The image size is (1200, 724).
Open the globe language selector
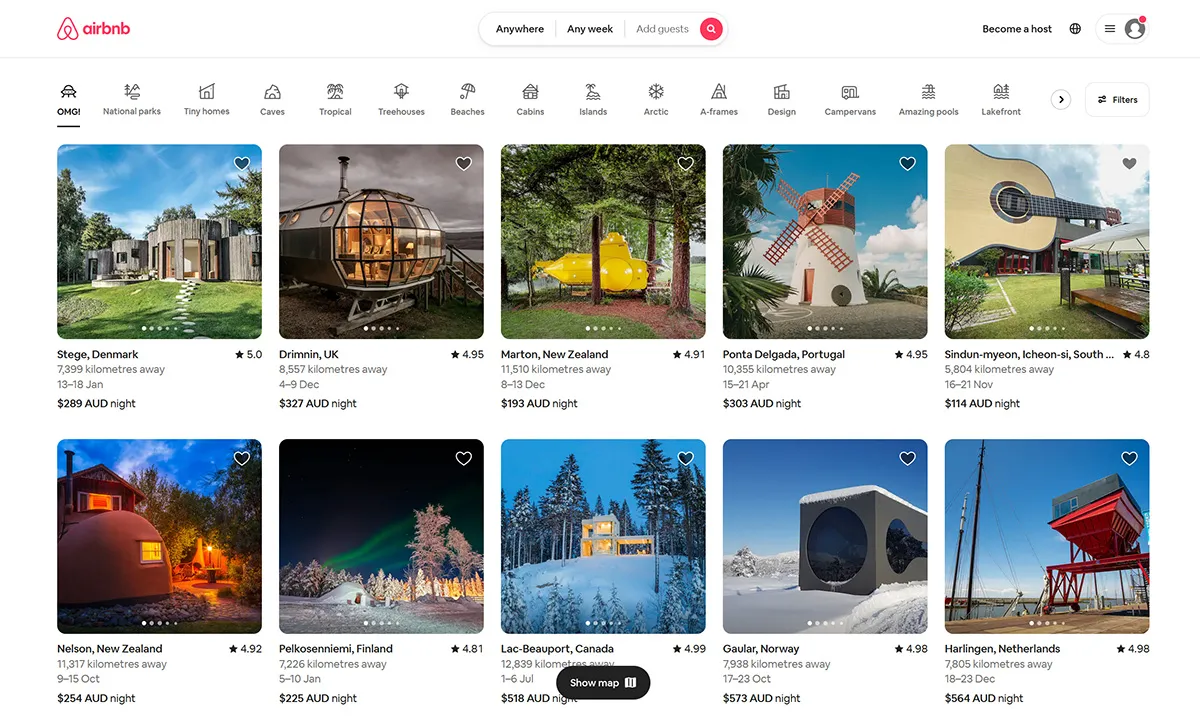(x=1075, y=29)
